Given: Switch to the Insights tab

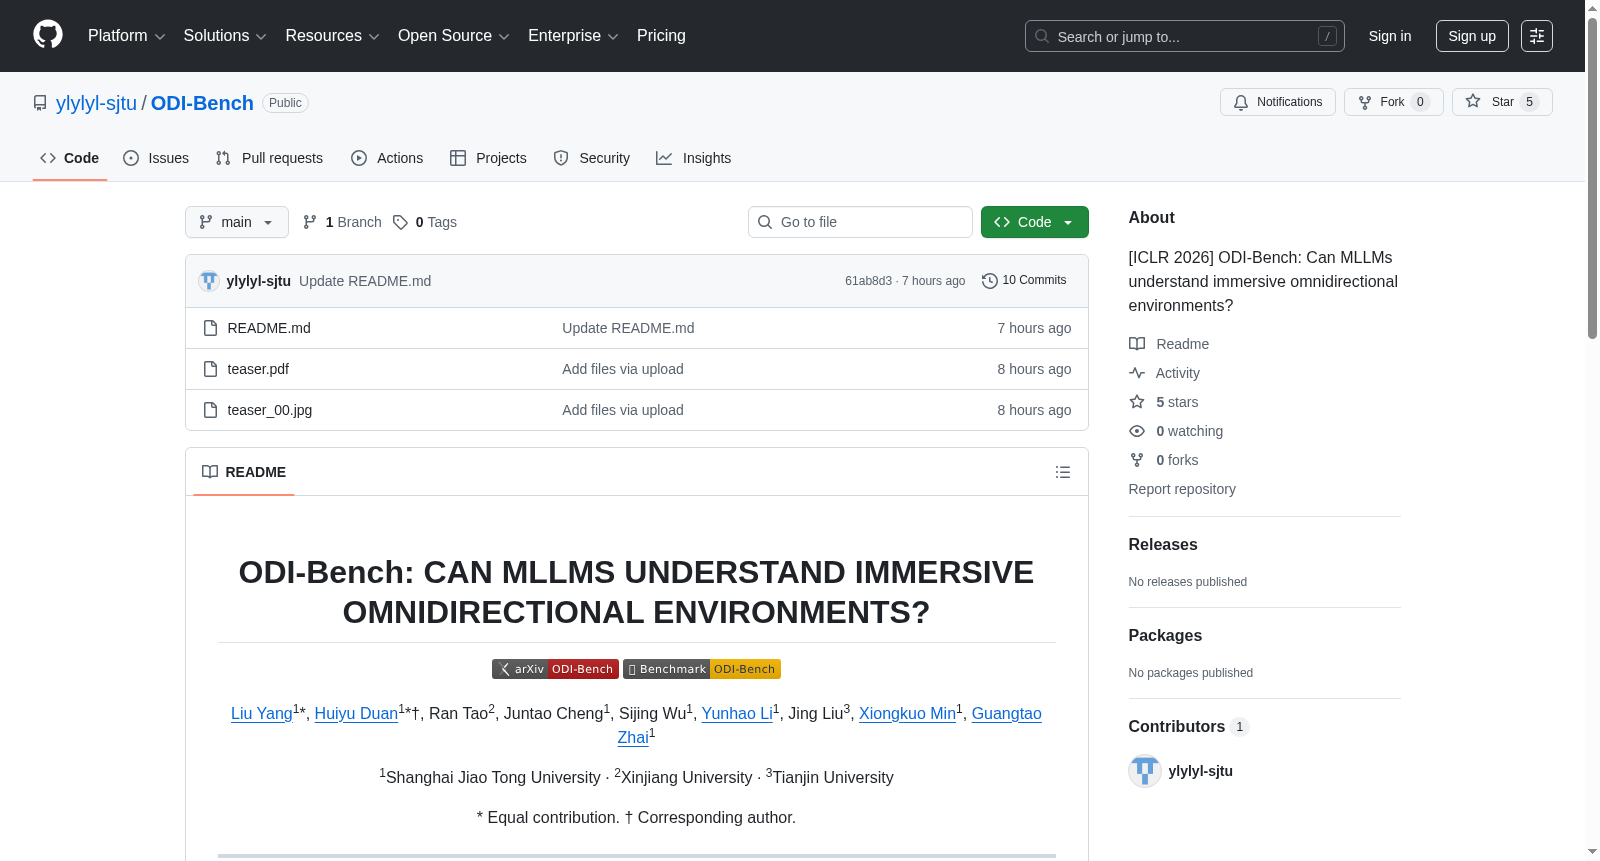Looking at the screenshot, I should [694, 158].
